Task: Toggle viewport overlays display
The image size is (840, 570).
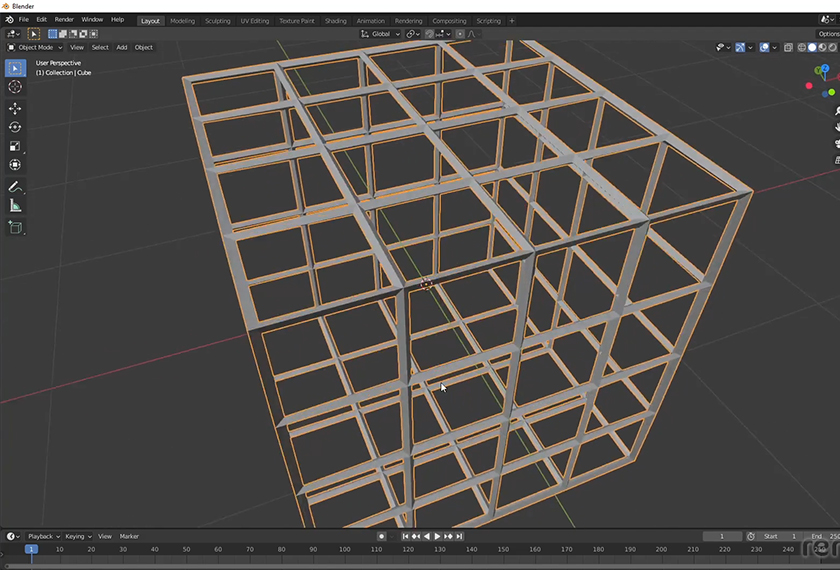Action: (765, 47)
